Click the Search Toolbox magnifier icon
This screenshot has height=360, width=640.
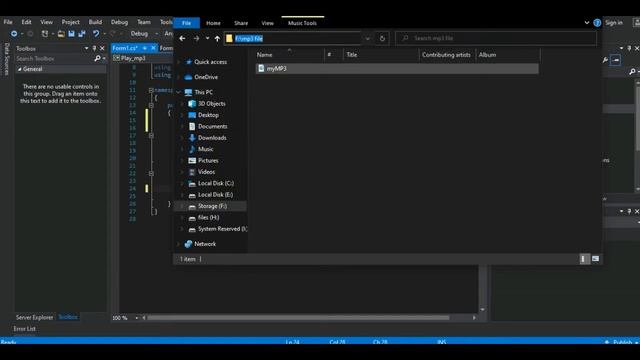(97, 59)
